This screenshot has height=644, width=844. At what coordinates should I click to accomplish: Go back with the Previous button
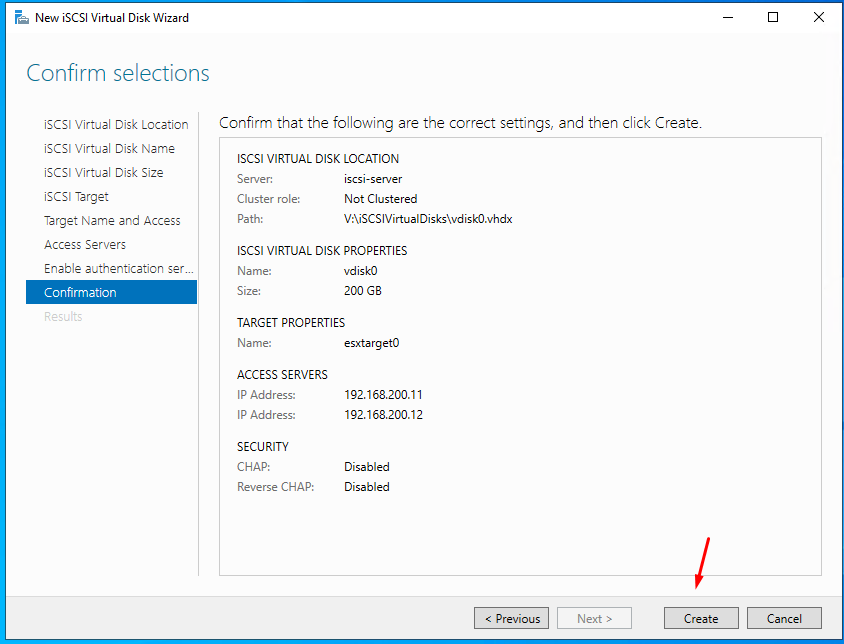coord(512,618)
